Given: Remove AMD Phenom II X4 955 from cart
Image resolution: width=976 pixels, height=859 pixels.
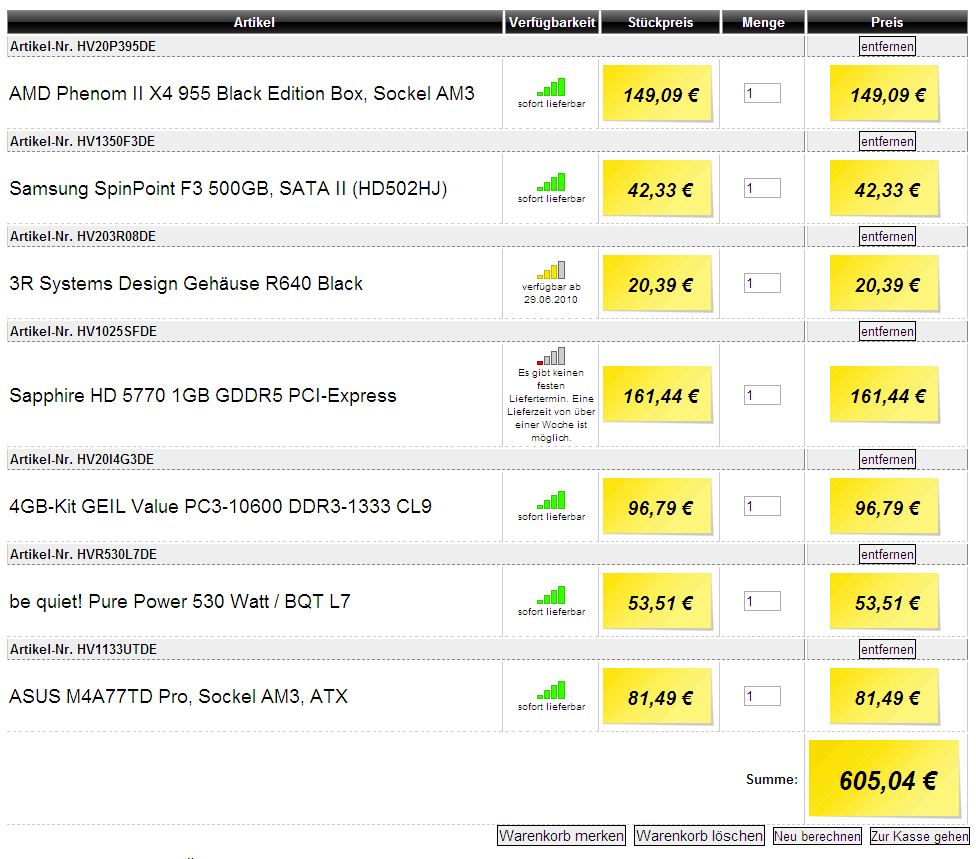Looking at the screenshot, I should [x=887, y=46].
